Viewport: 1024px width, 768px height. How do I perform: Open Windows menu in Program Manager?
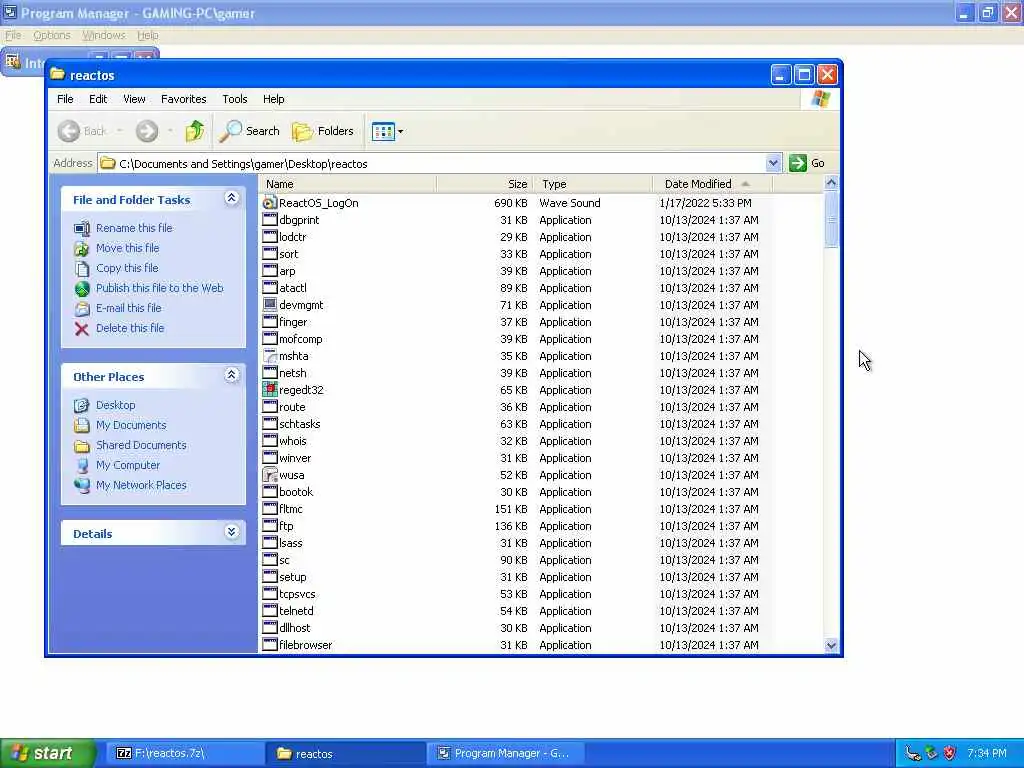(103, 35)
